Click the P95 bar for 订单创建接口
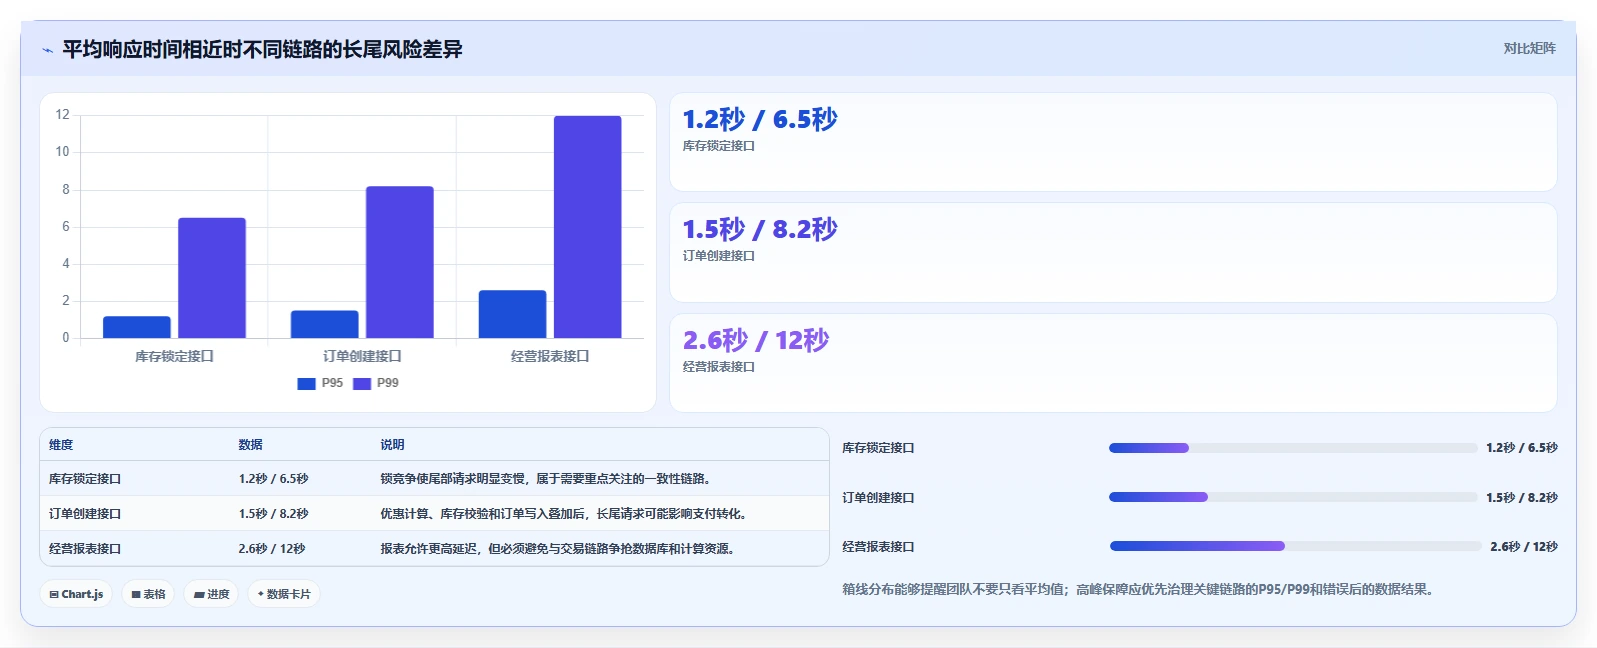The height and width of the screenshot is (648, 1597). click(324, 324)
